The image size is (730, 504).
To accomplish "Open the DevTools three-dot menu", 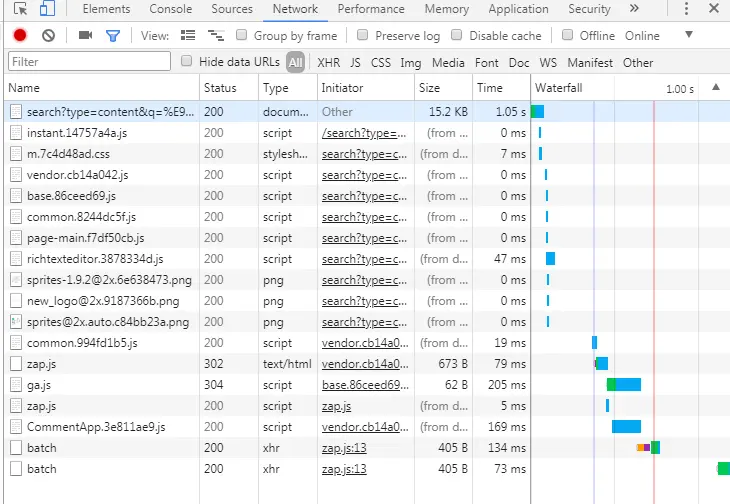I will point(686,9).
